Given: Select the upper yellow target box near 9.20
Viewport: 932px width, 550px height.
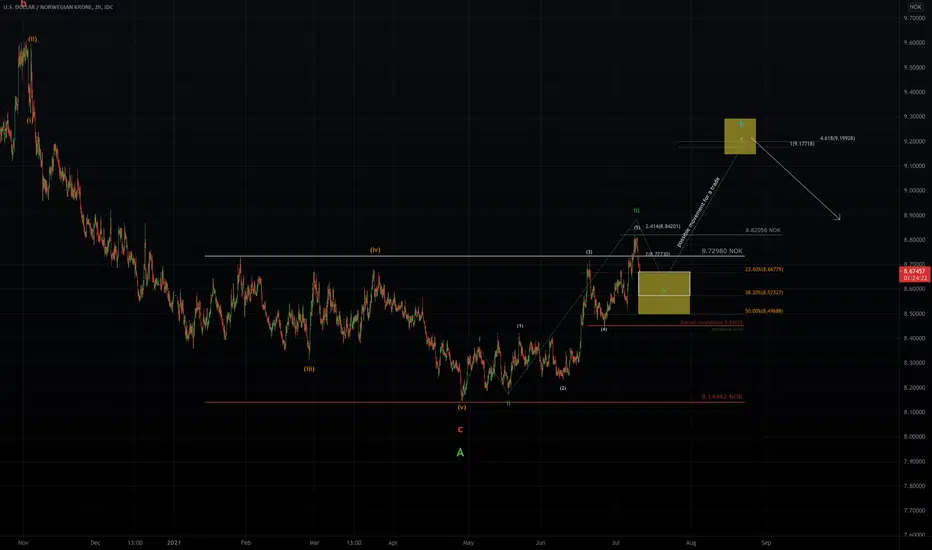Looking at the screenshot, I should (740, 136).
